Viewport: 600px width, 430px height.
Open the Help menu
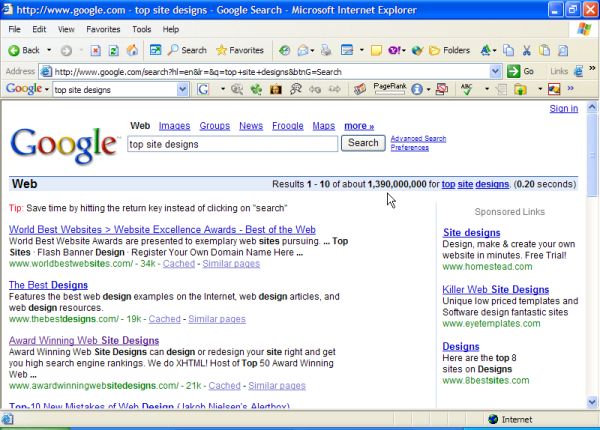(x=171, y=29)
